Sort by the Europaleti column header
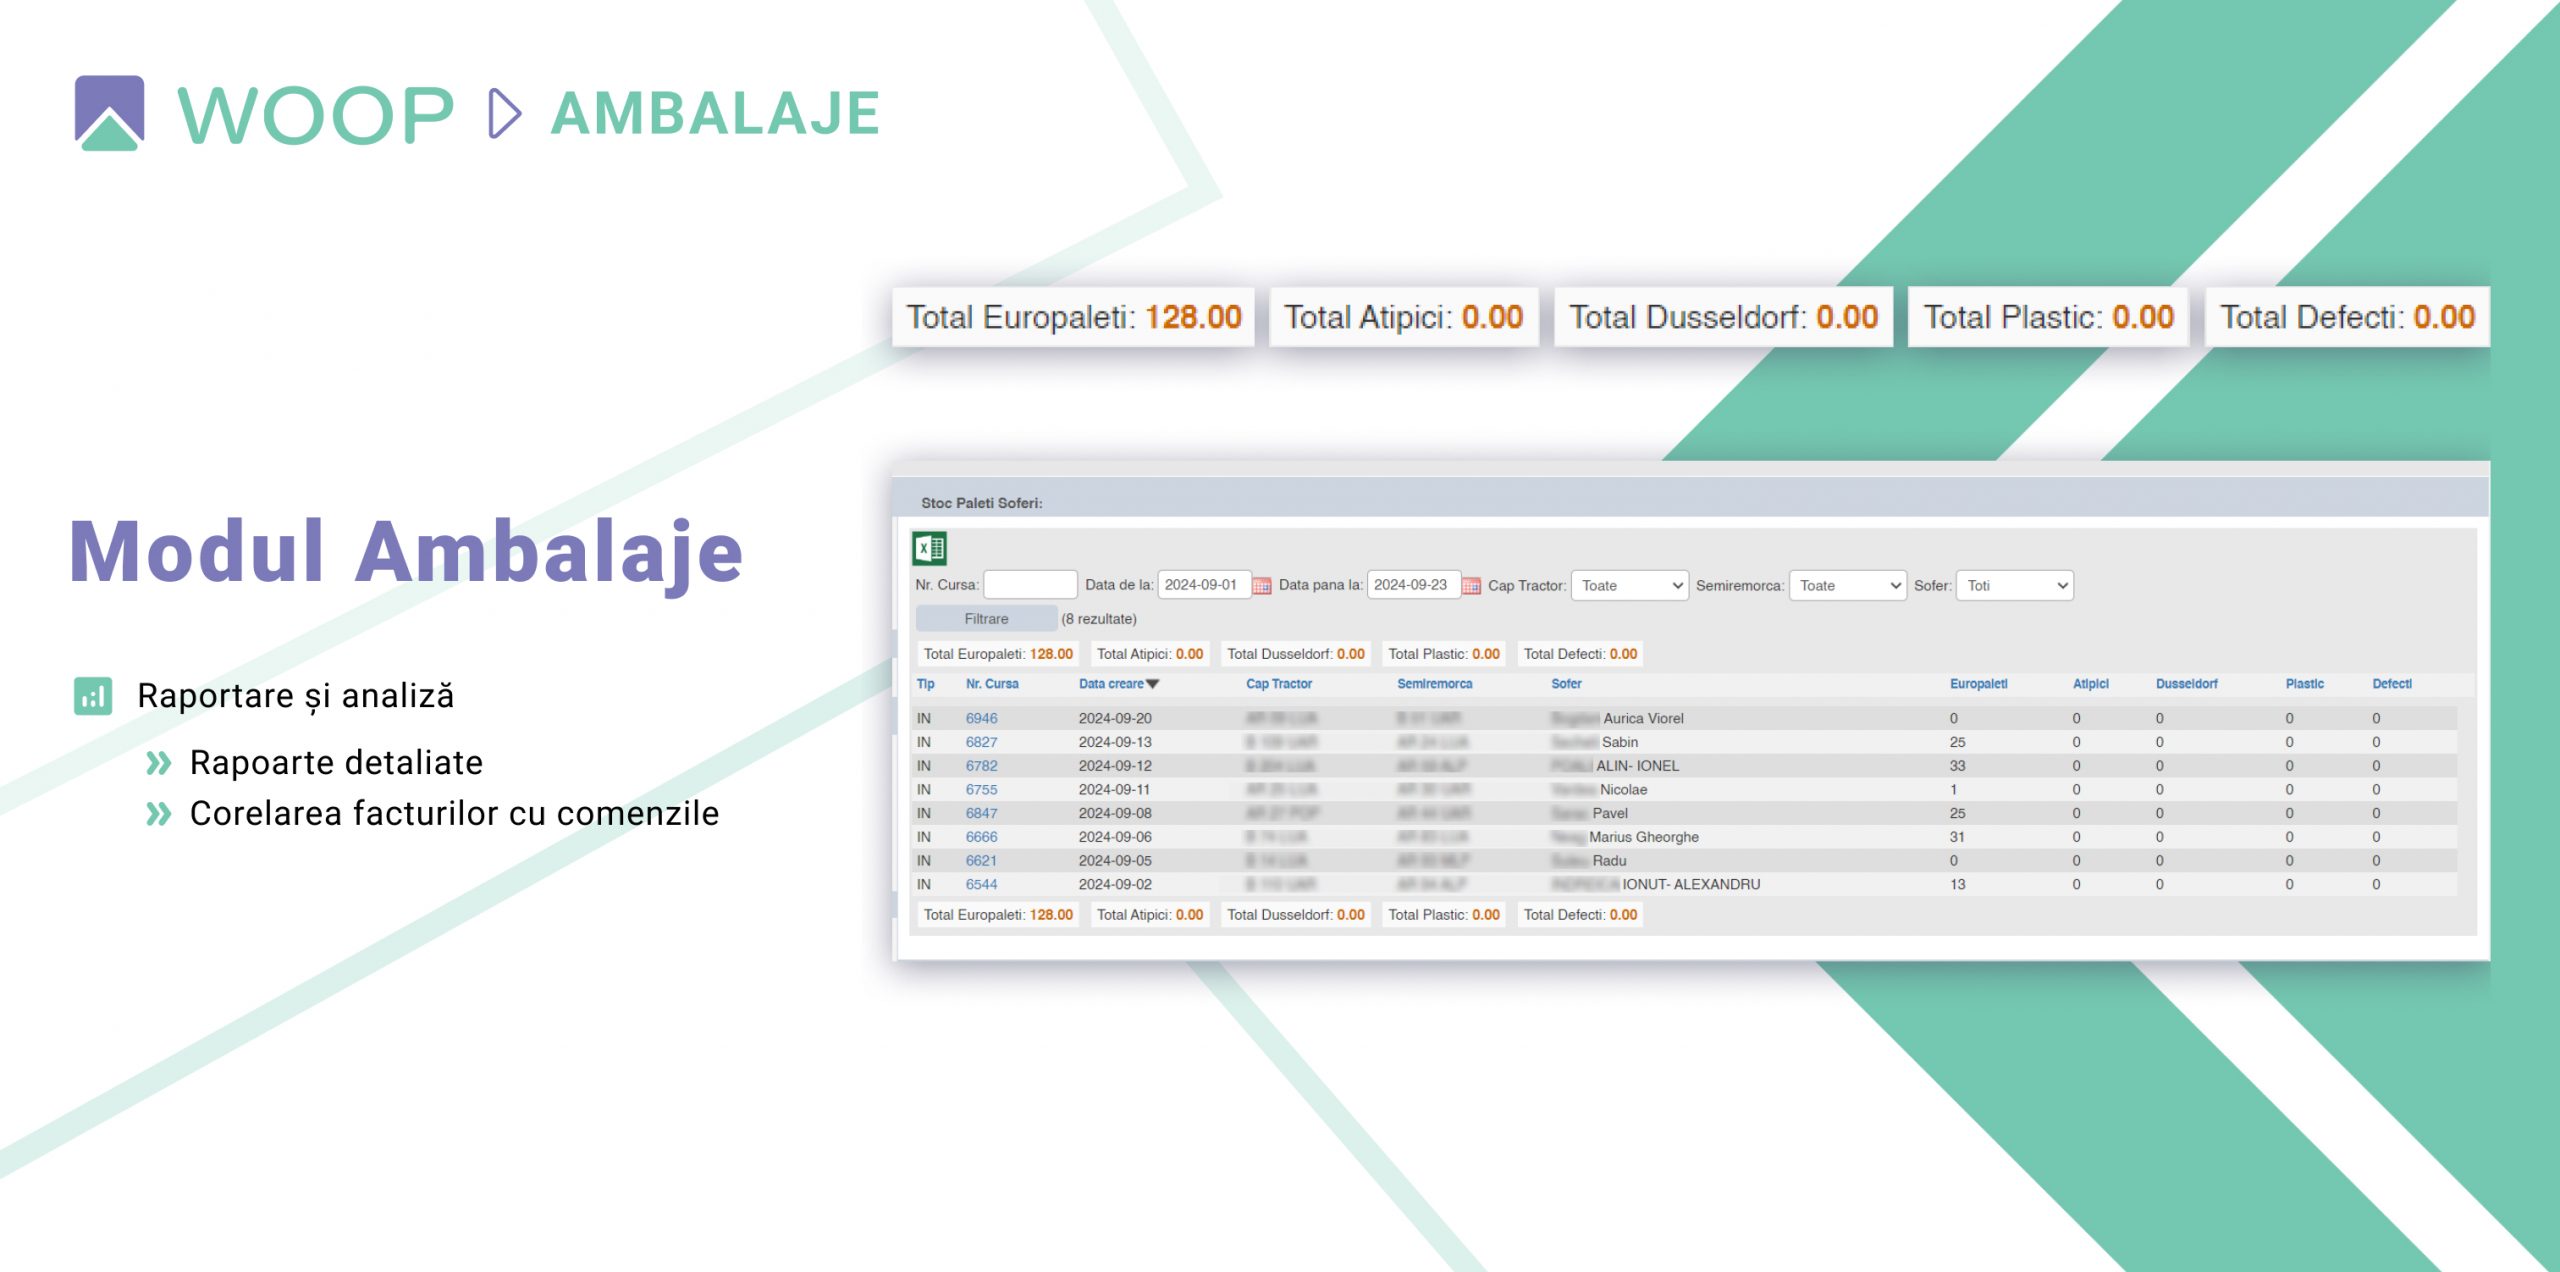The image size is (2560, 1272). [x=1978, y=684]
